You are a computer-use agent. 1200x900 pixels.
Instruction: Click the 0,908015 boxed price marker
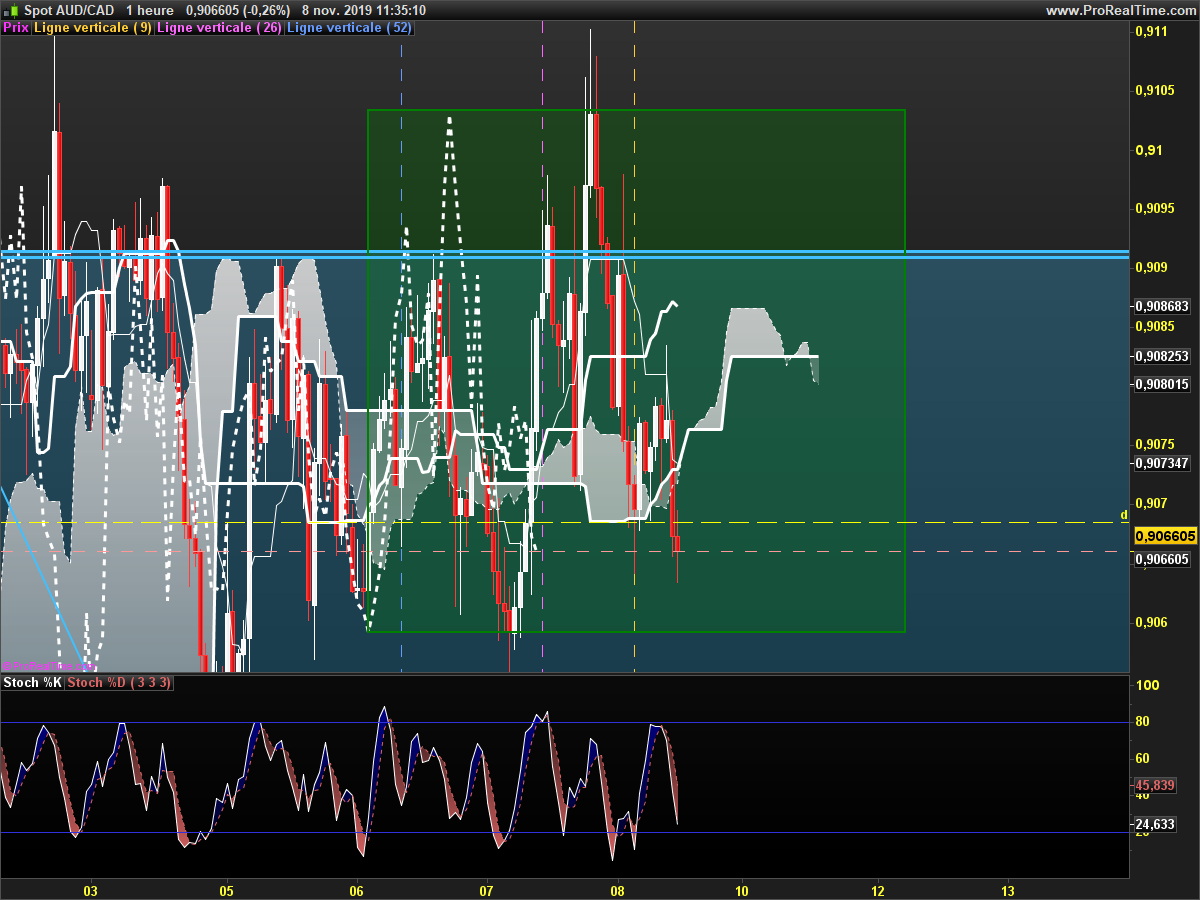coord(1161,384)
